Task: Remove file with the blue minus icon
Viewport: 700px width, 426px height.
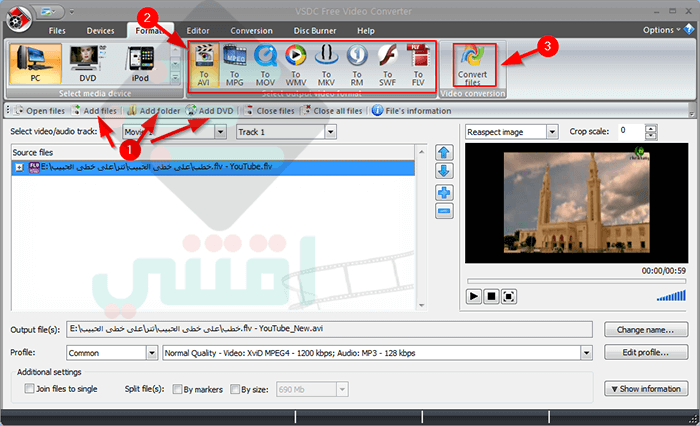Action: [x=444, y=211]
